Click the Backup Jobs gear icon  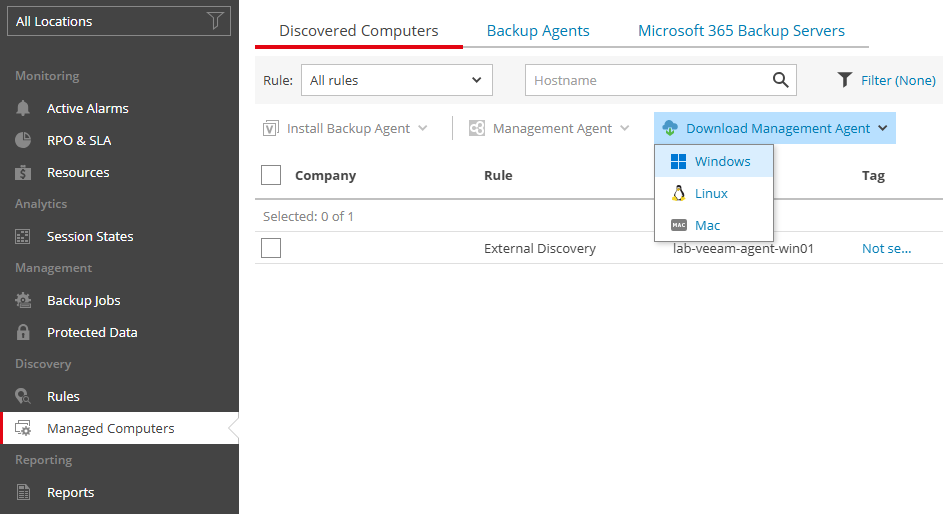coord(23,300)
